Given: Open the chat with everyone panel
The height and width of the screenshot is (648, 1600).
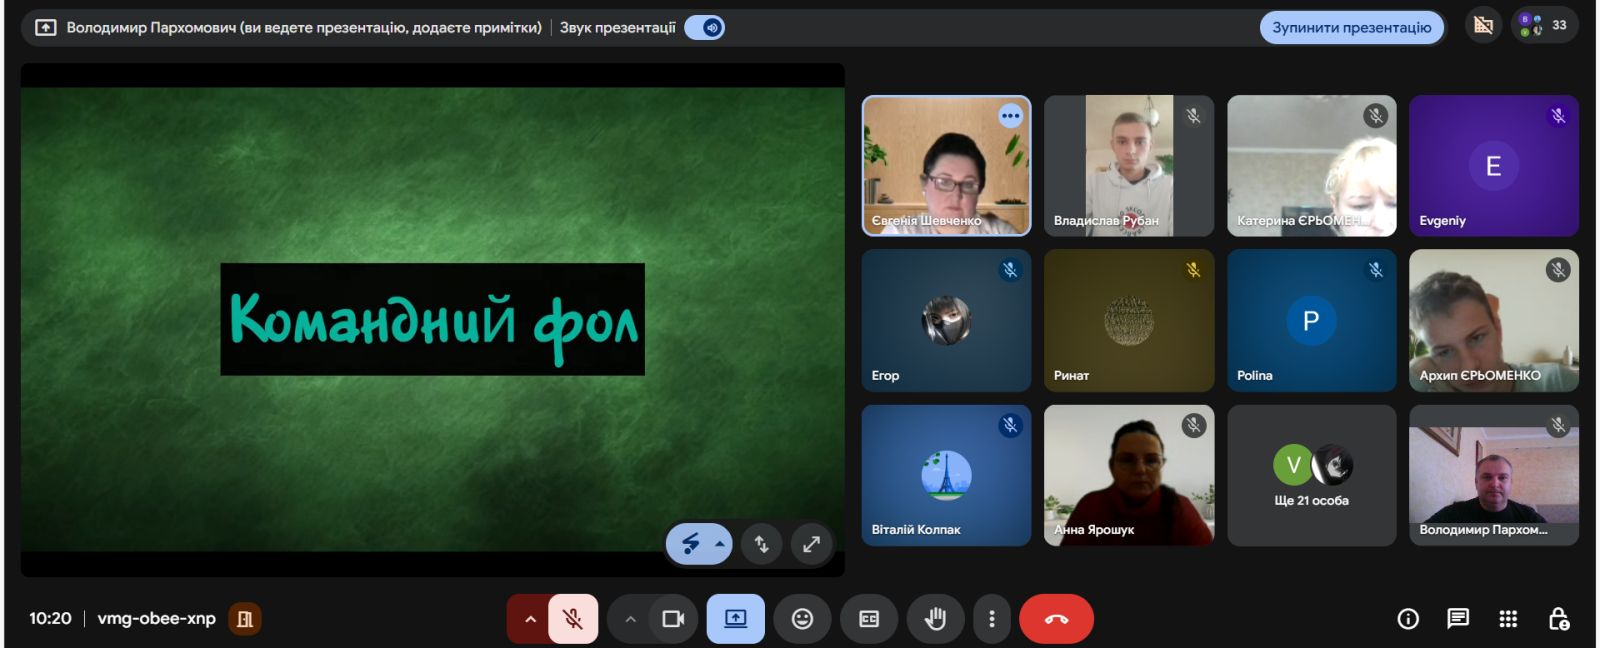Looking at the screenshot, I should pos(1458,619).
